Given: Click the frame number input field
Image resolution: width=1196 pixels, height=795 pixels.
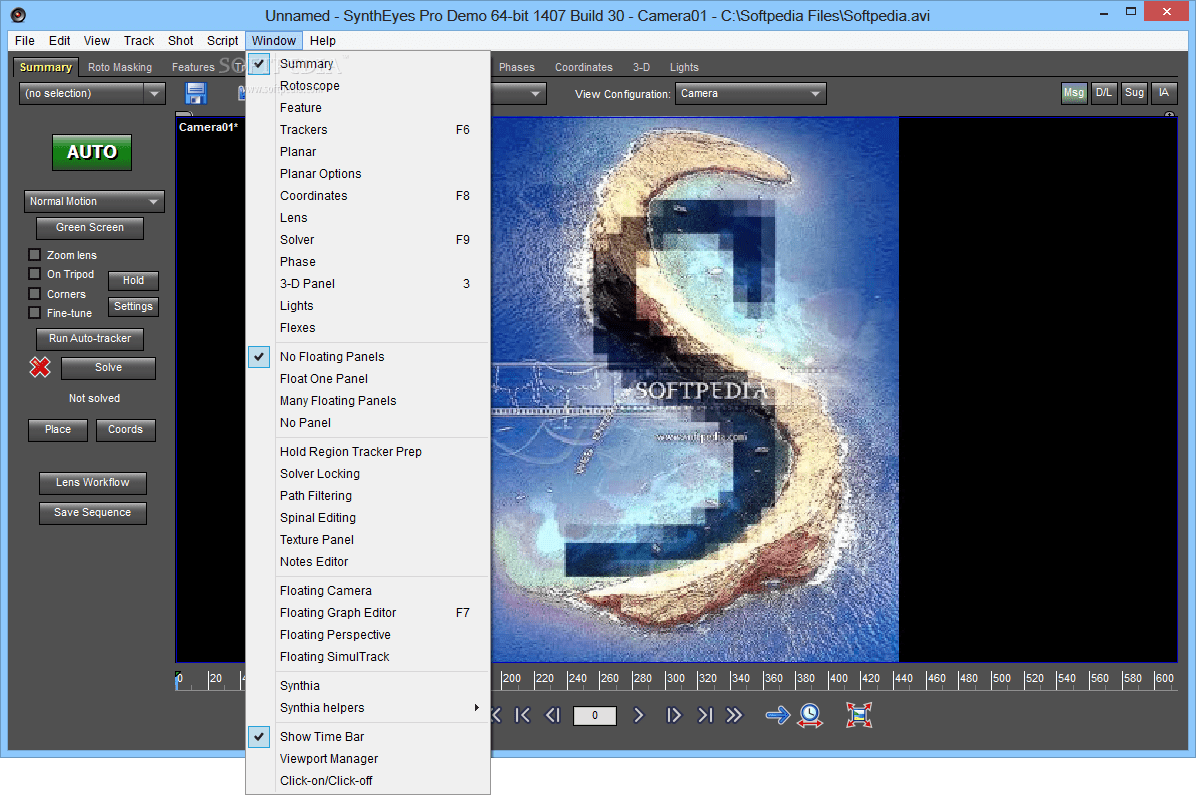Looking at the screenshot, I should 595,715.
